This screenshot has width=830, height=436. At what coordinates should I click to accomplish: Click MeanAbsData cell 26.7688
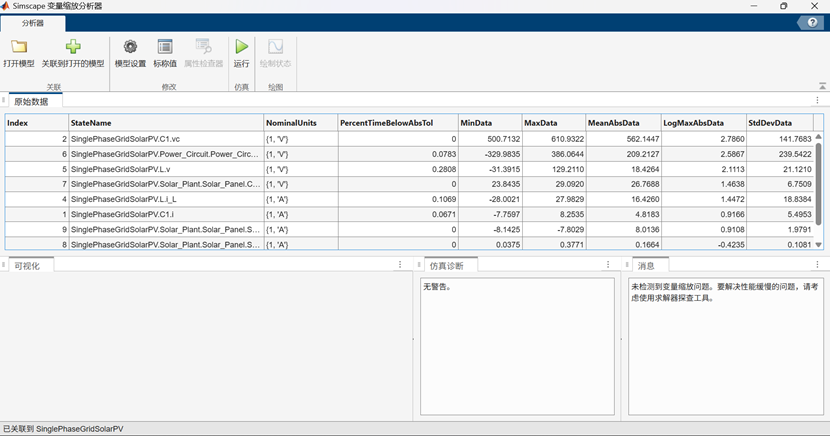623,184
